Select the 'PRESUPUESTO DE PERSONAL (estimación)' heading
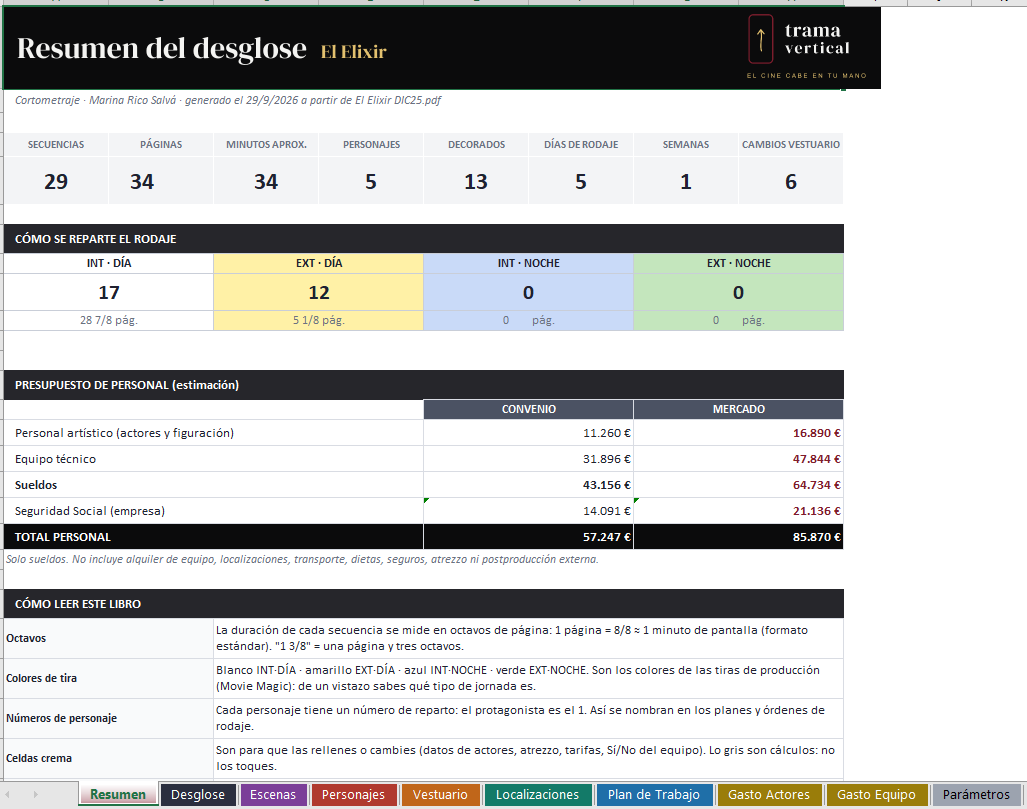Viewport: 1027px width, 809px height. [423, 385]
